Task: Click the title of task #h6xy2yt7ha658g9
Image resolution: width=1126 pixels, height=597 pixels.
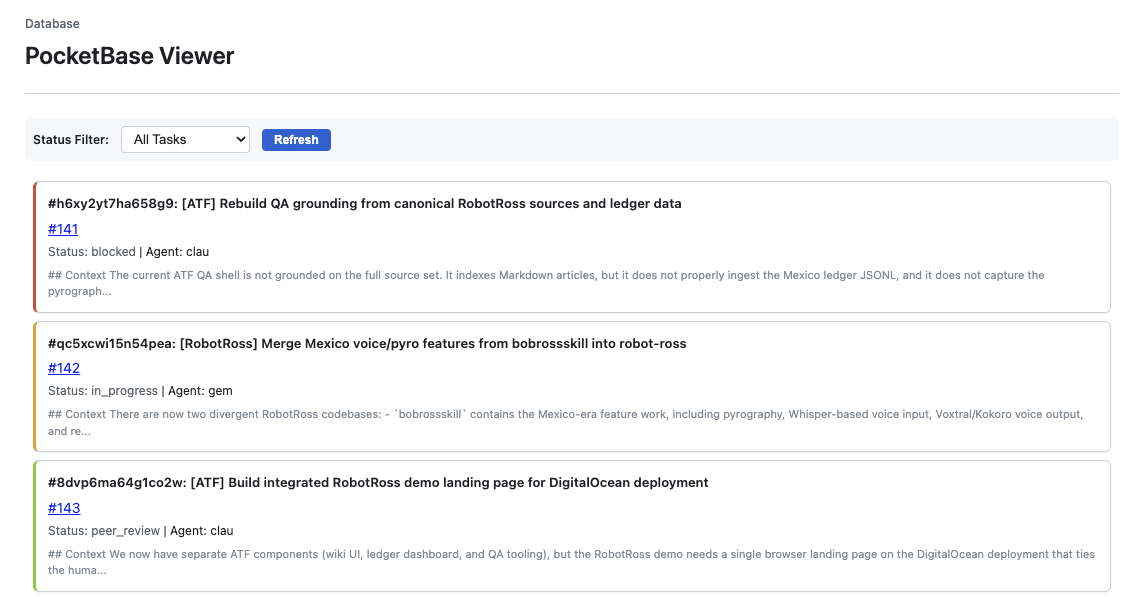Action: 366,203
